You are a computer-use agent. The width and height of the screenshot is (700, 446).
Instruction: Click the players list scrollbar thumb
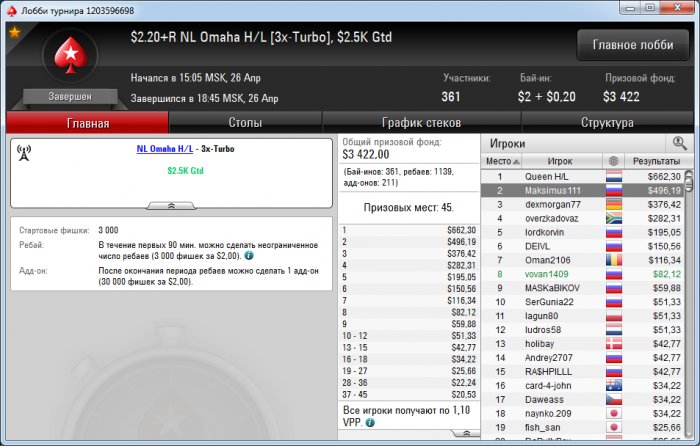click(689, 181)
